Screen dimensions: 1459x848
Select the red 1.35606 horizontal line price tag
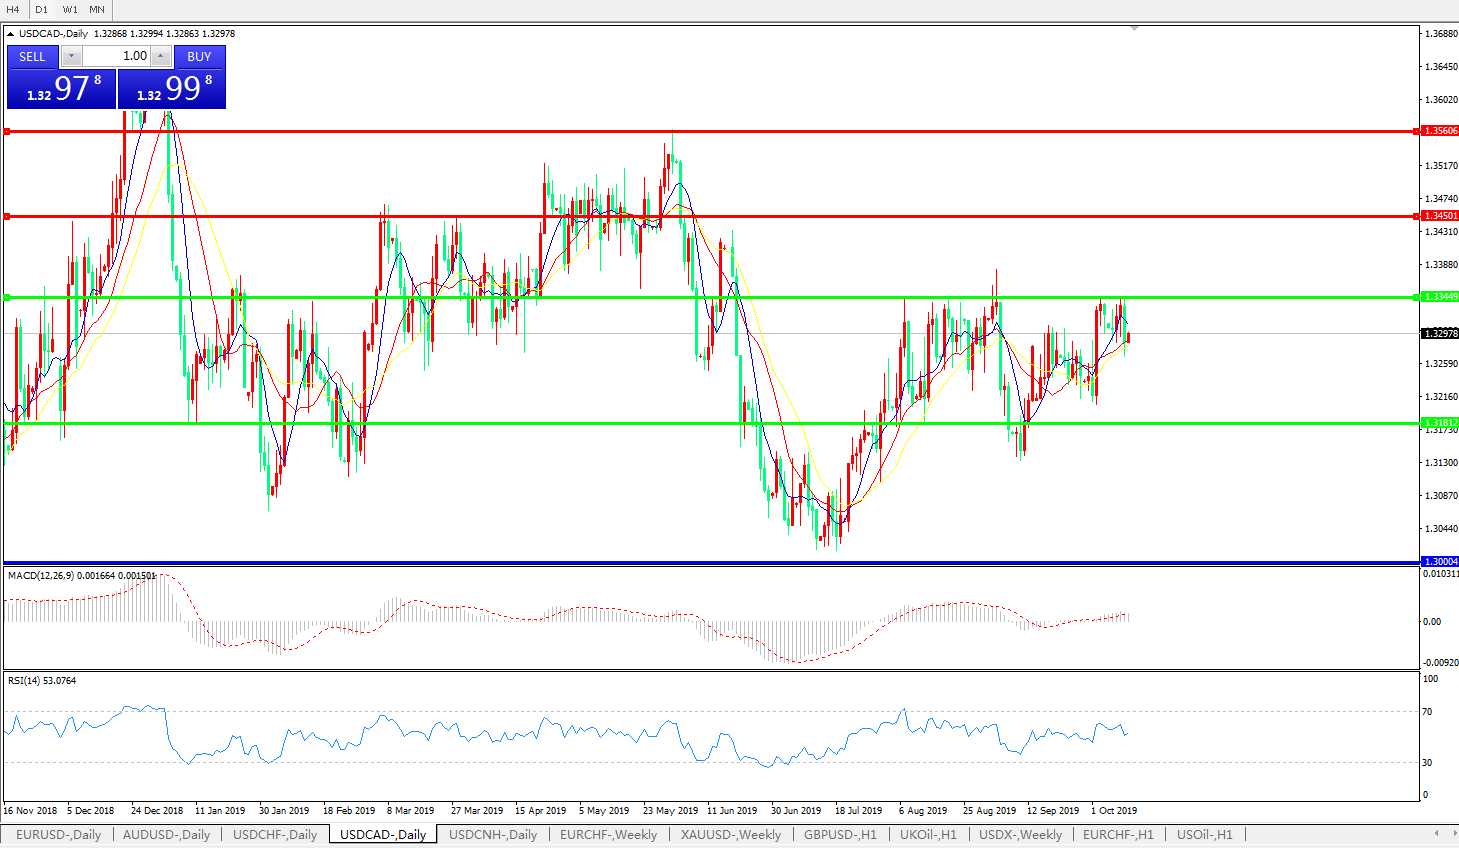point(1440,131)
